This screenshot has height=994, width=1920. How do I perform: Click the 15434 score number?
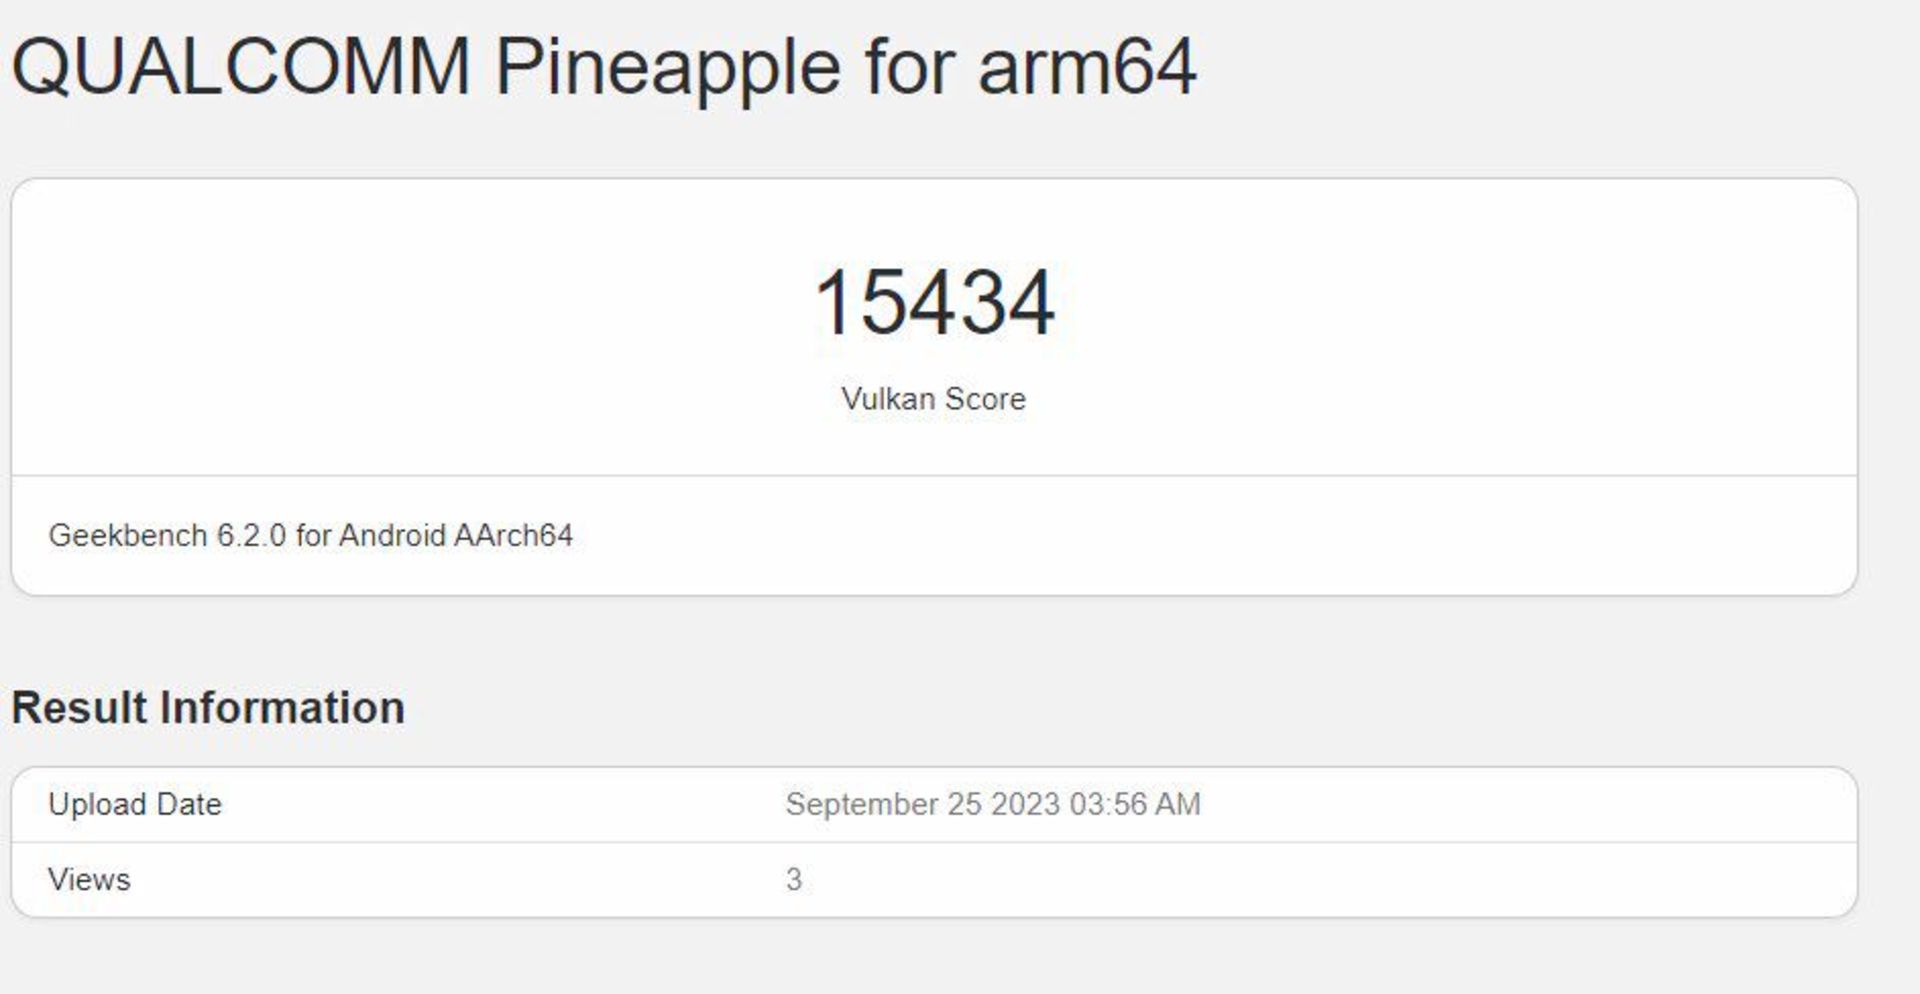click(934, 302)
